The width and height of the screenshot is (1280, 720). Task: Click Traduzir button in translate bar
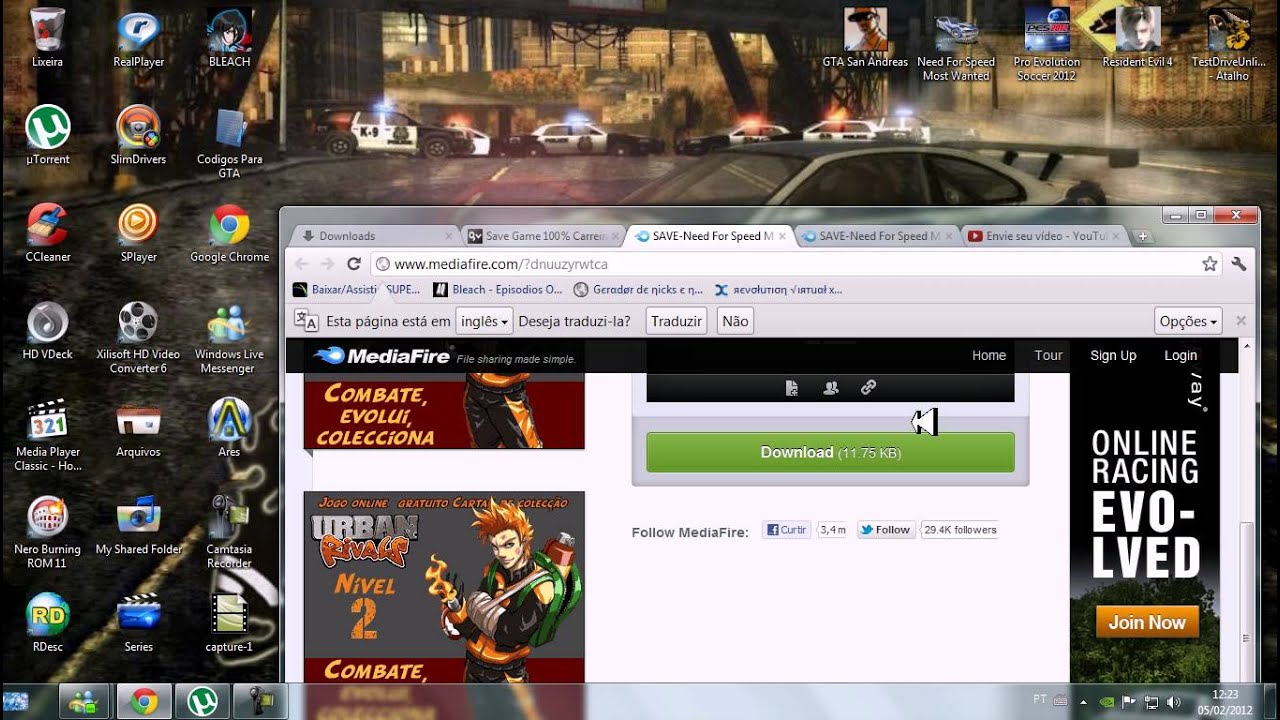coord(676,321)
